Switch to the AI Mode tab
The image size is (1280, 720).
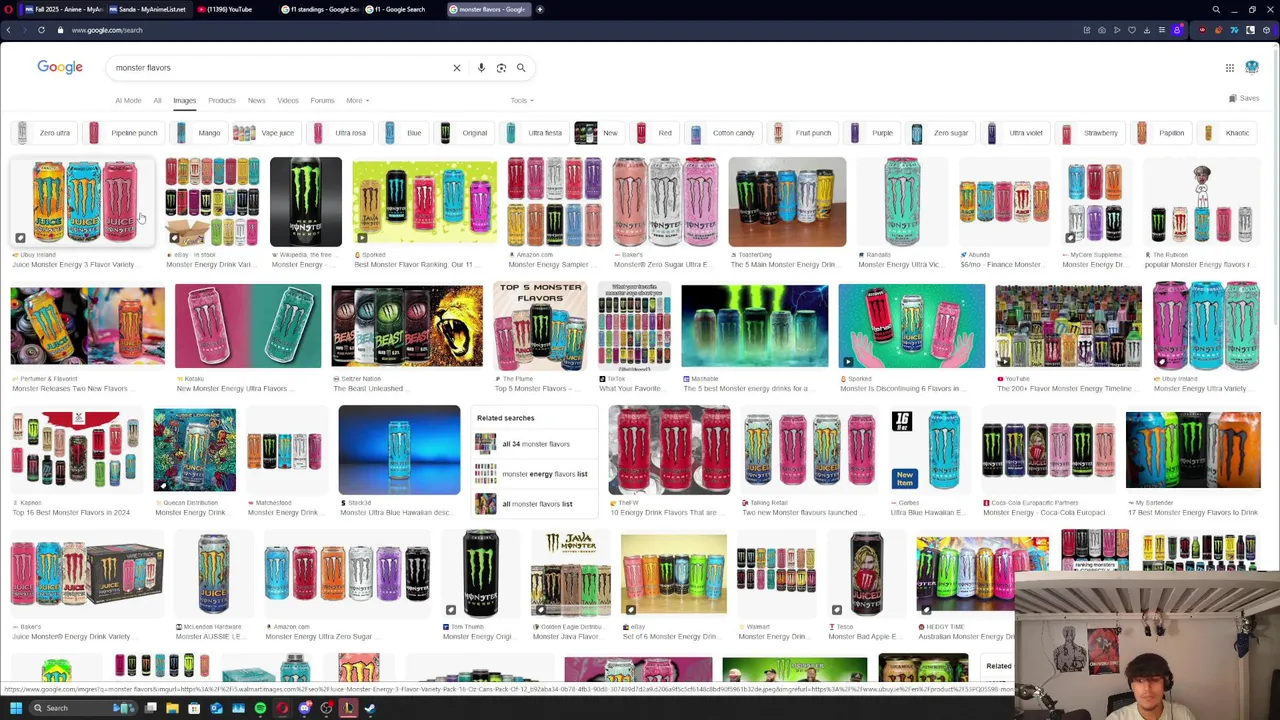[128, 100]
